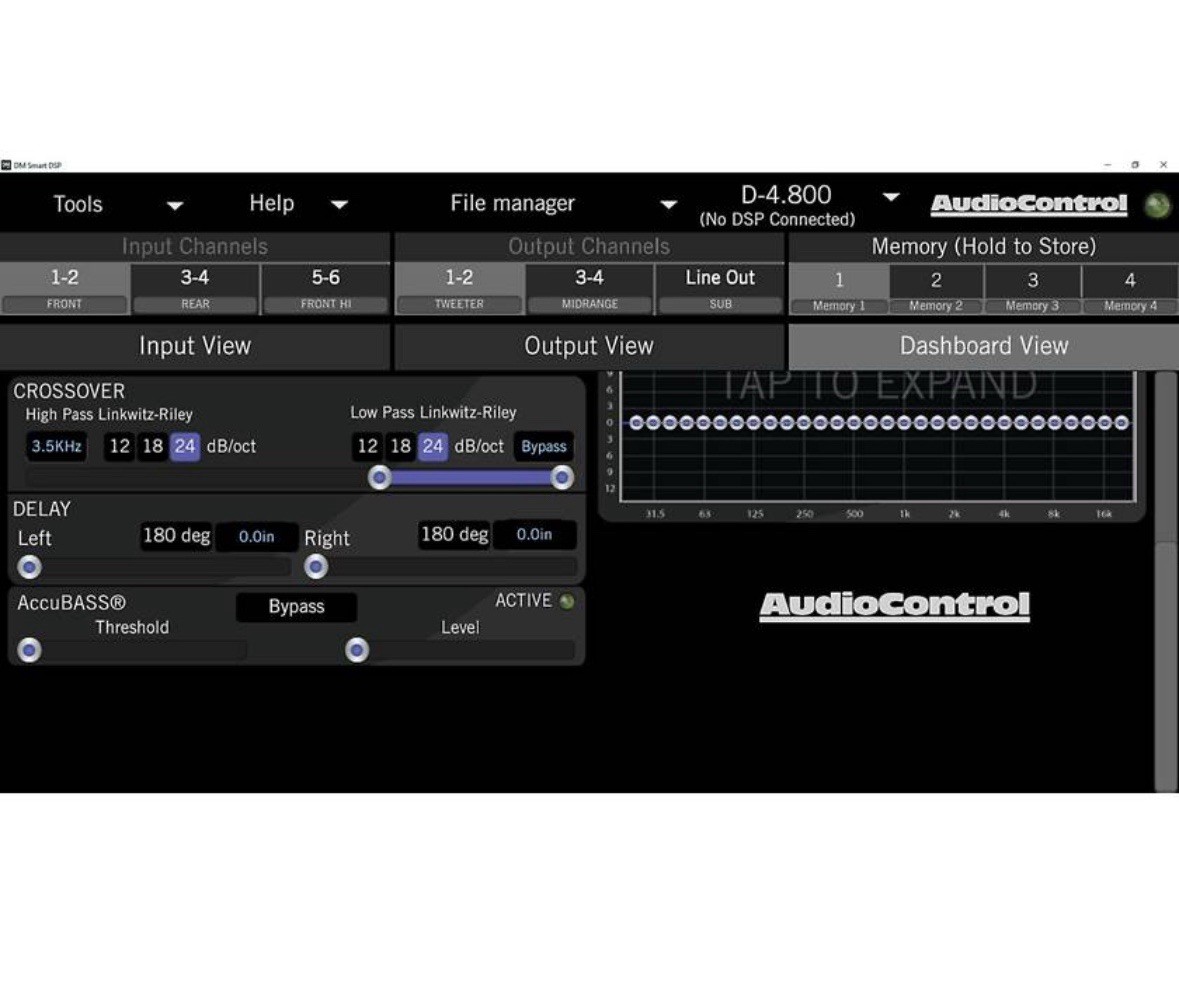This screenshot has width=1179, height=1003.
Task: Select input channel 1-2 FRONT
Action: click(x=65, y=289)
